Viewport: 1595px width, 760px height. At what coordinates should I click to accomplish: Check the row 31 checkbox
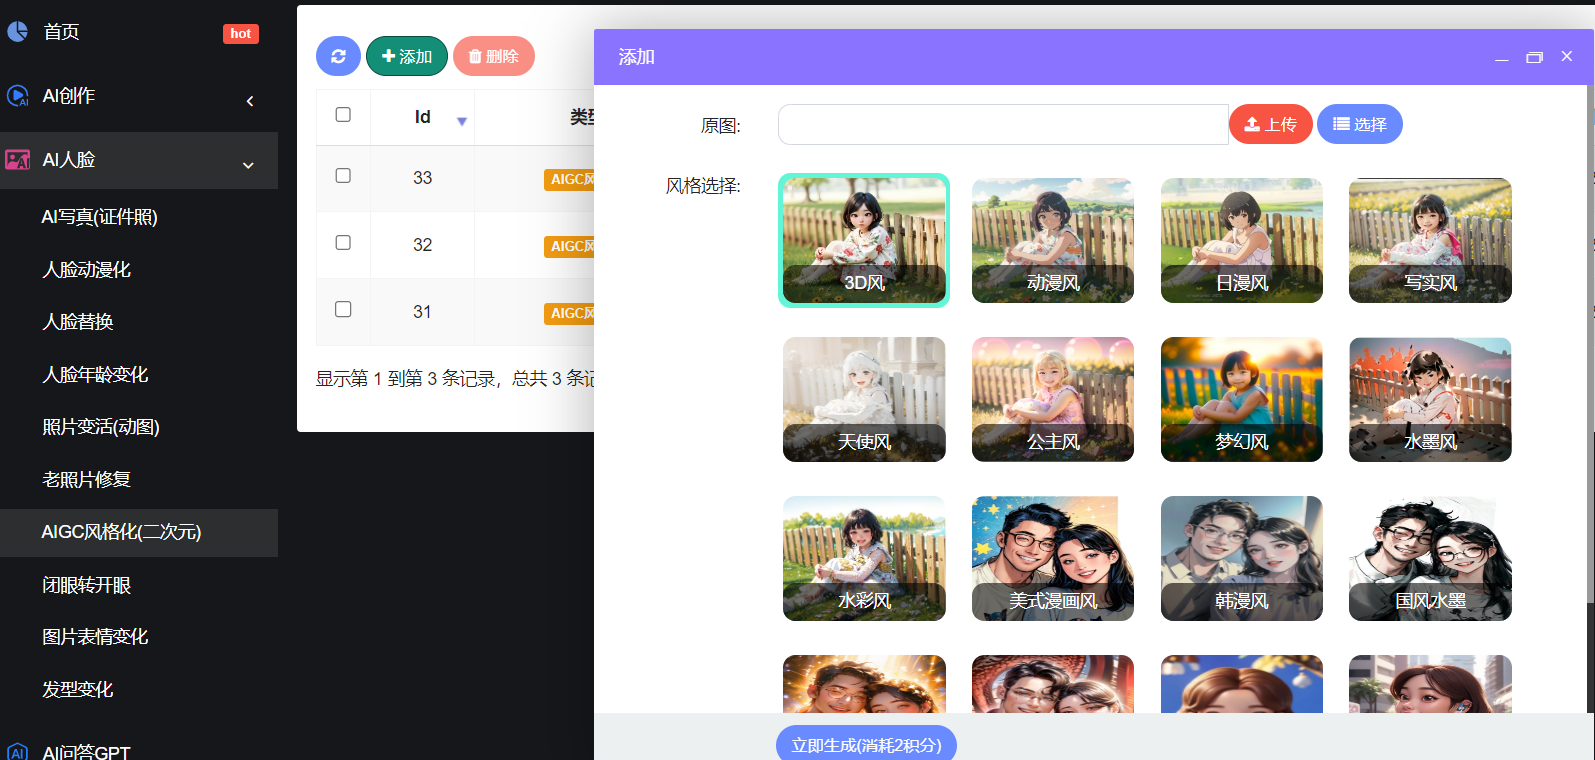343,309
